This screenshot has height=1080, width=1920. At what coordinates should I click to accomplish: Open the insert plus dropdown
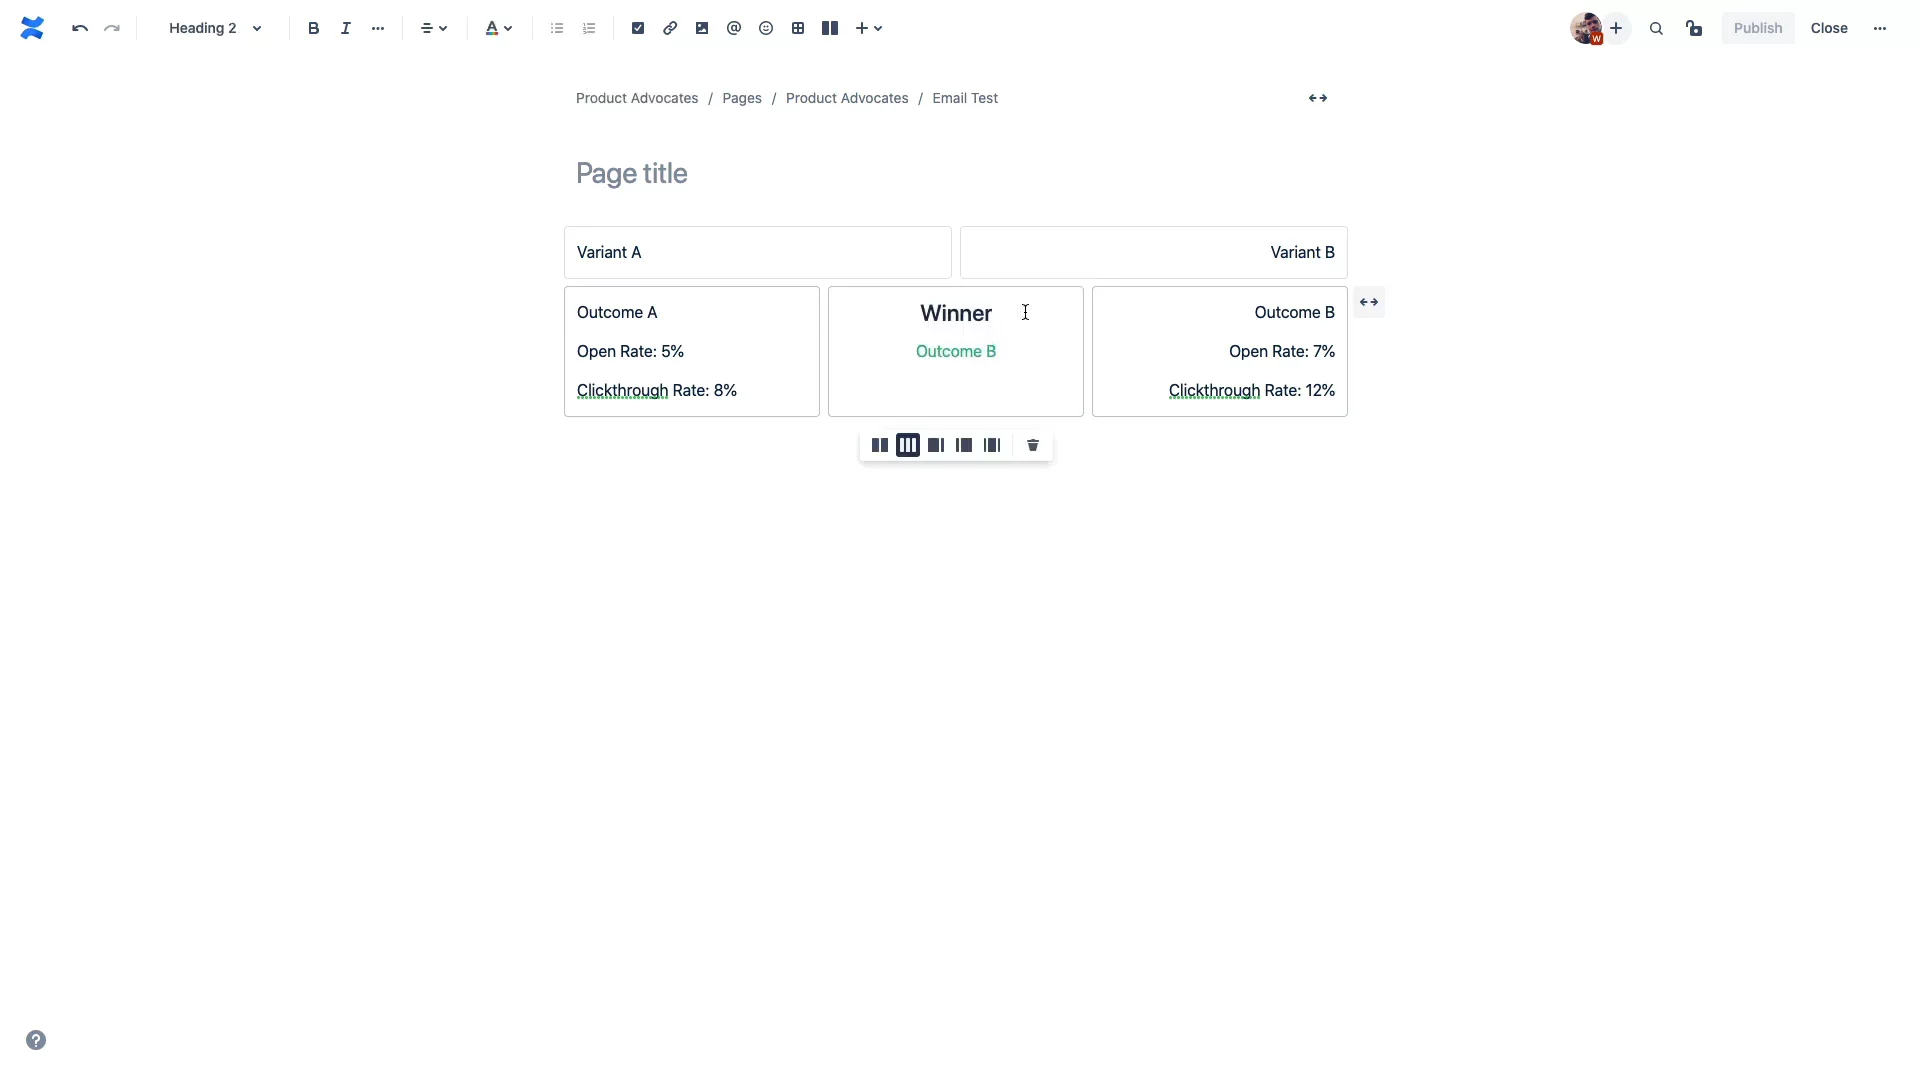pyautogui.click(x=868, y=28)
